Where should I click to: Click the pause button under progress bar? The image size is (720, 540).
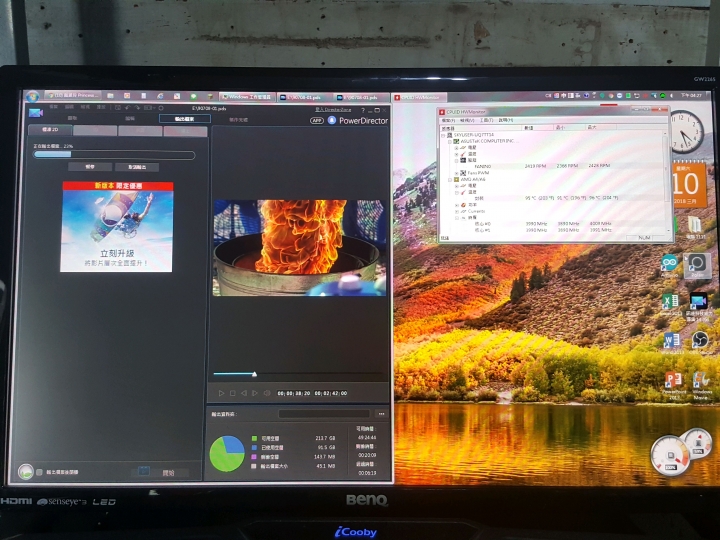90,167
